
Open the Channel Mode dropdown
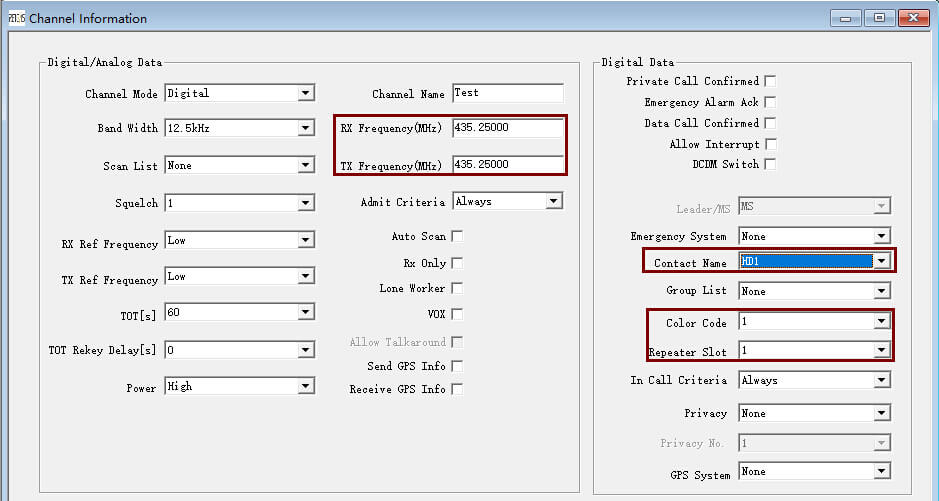306,94
